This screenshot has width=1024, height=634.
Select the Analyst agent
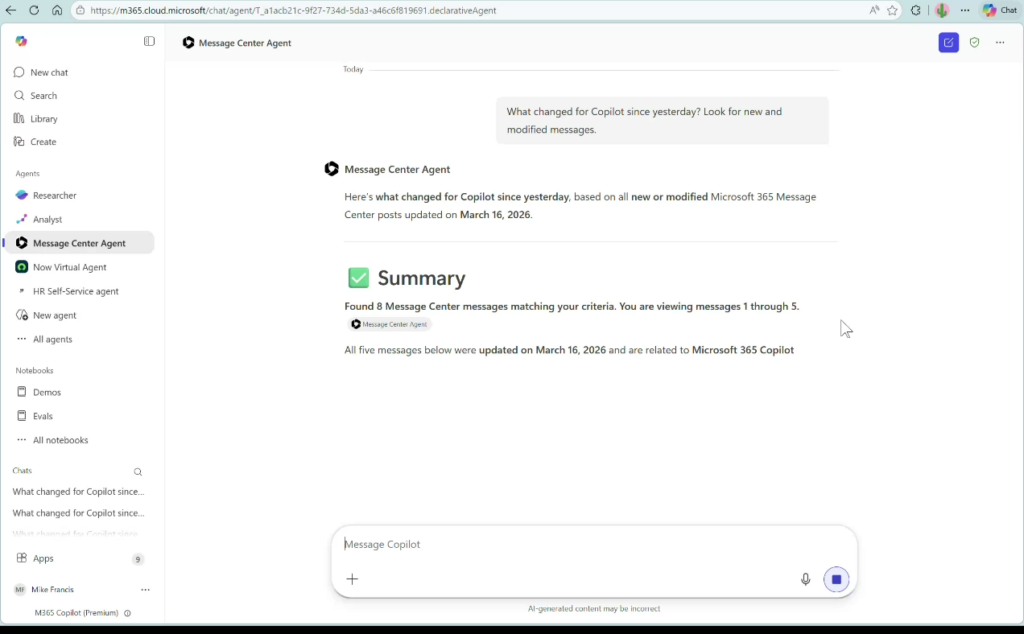(47, 219)
